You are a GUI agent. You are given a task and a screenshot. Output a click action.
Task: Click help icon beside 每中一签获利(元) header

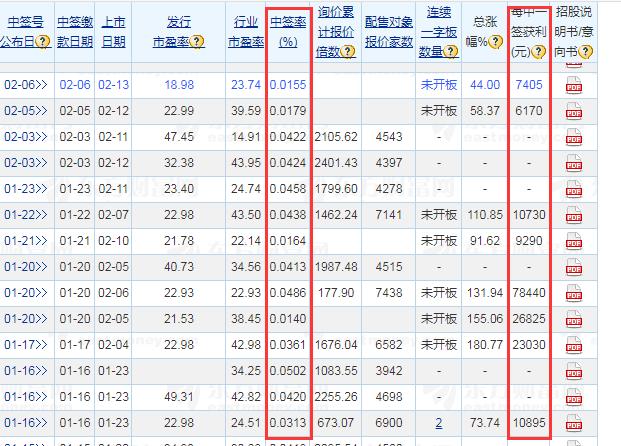[x=538, y=51]
